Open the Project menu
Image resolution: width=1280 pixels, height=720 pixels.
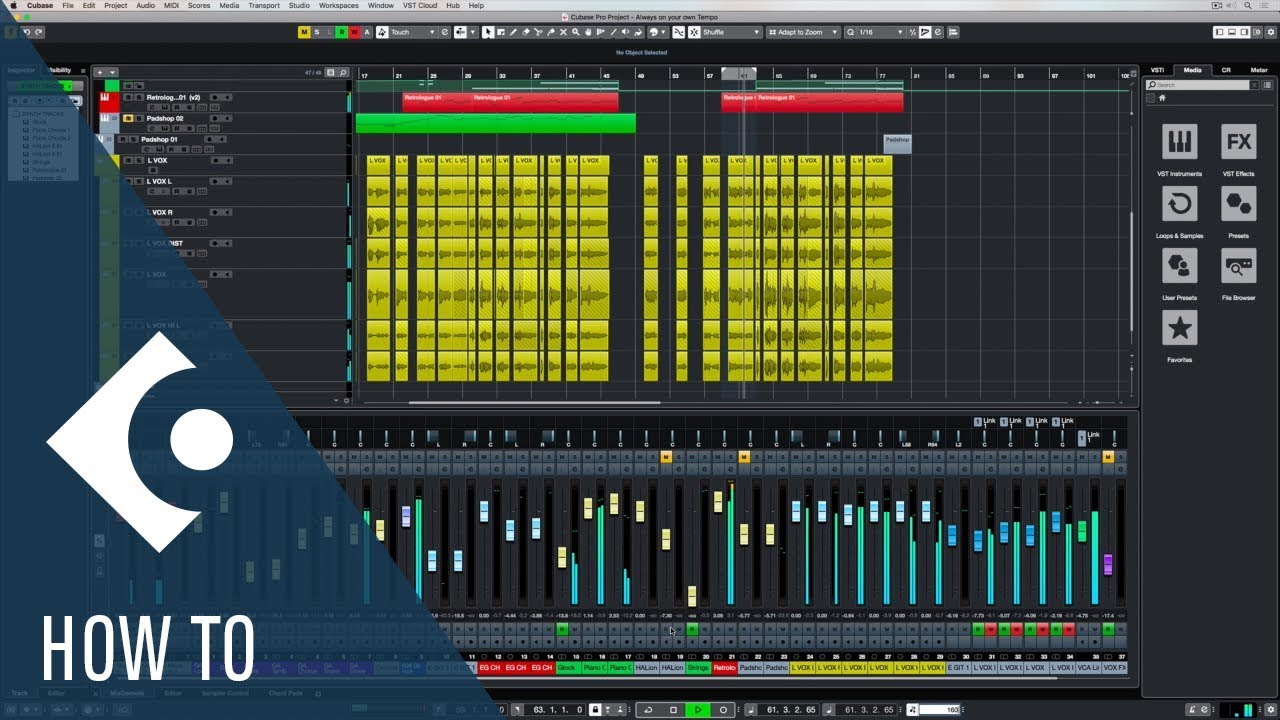point(116,5)
